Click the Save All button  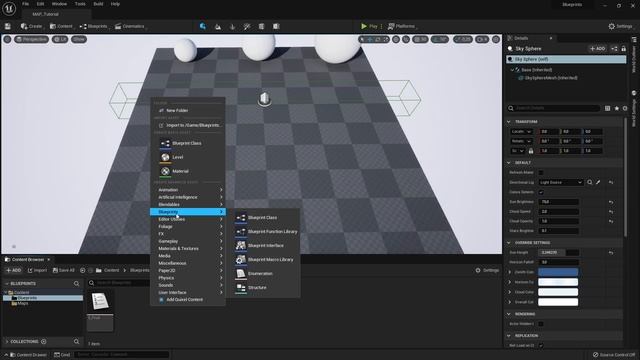(x=64, y=270)
